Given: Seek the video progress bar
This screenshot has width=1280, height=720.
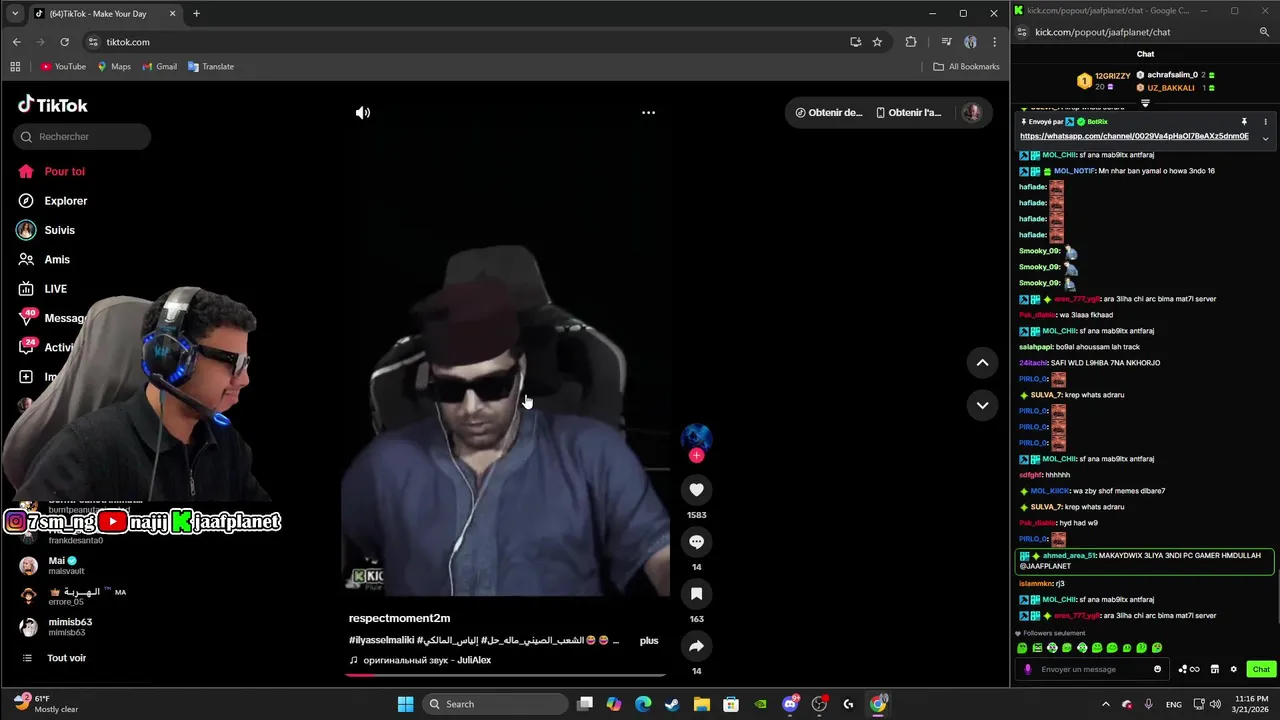Looking at the screenshot, I should tap(507, 675).
